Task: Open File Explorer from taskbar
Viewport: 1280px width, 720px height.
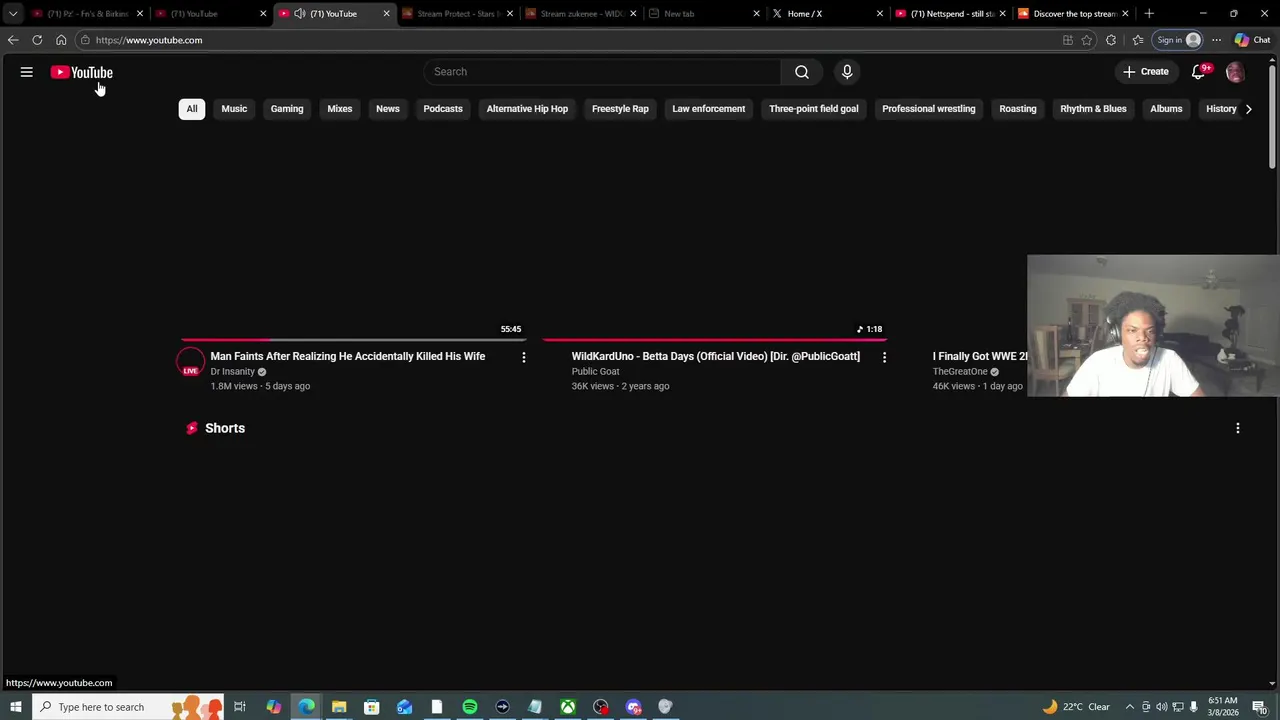Action: pyautogui.click(x=339, y=707)
